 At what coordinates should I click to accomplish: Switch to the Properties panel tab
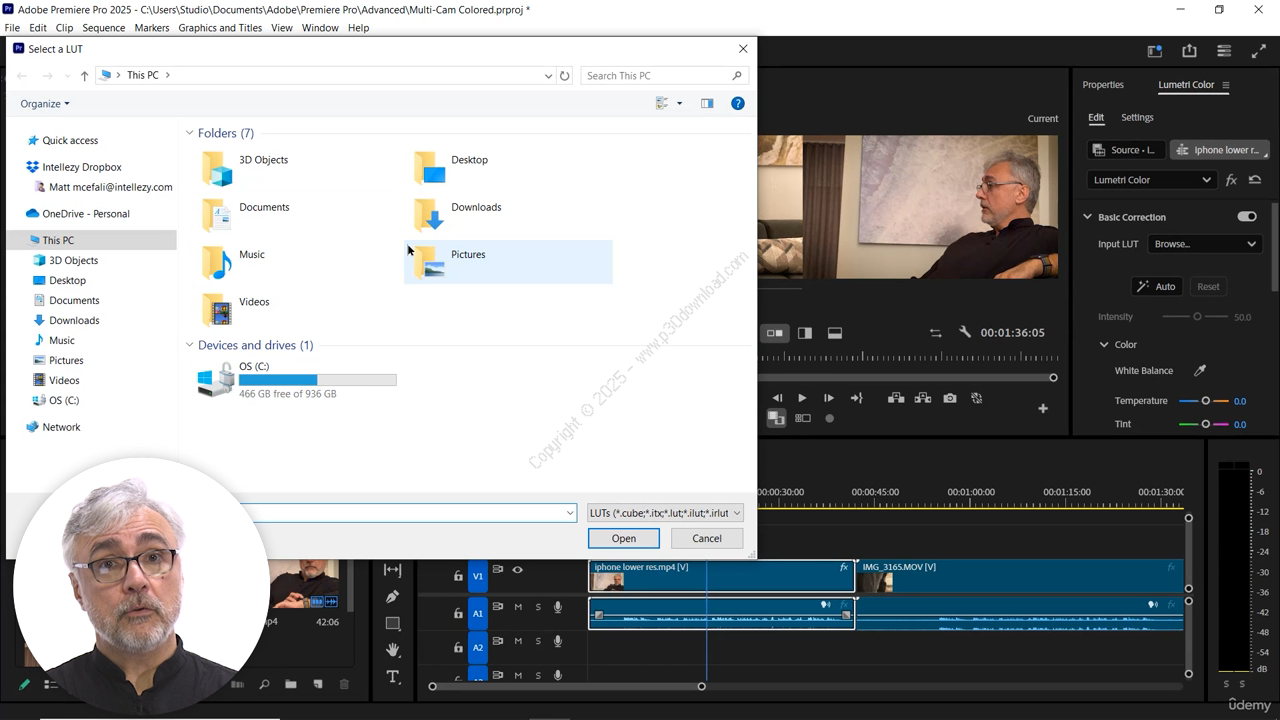click(1103, 85)
